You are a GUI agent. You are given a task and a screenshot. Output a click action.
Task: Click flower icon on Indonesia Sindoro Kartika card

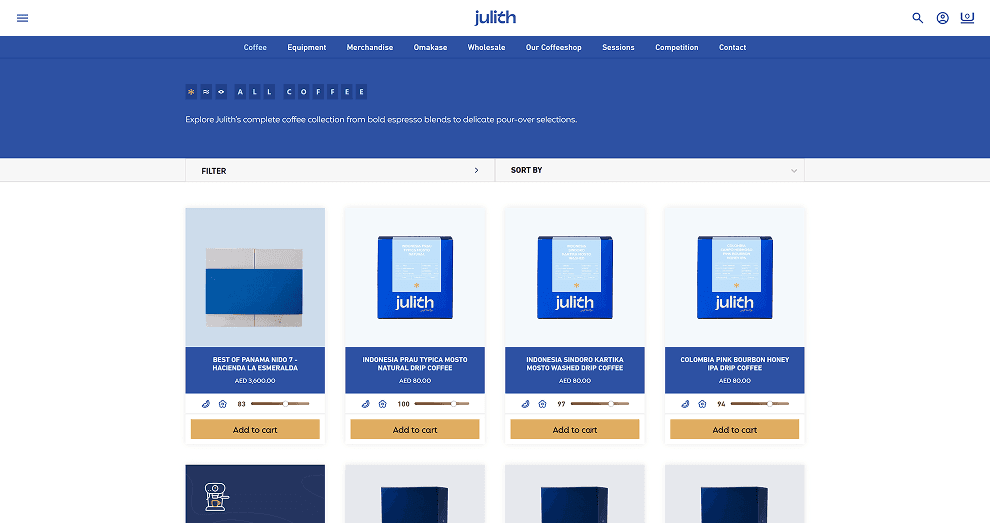point(542,404)
